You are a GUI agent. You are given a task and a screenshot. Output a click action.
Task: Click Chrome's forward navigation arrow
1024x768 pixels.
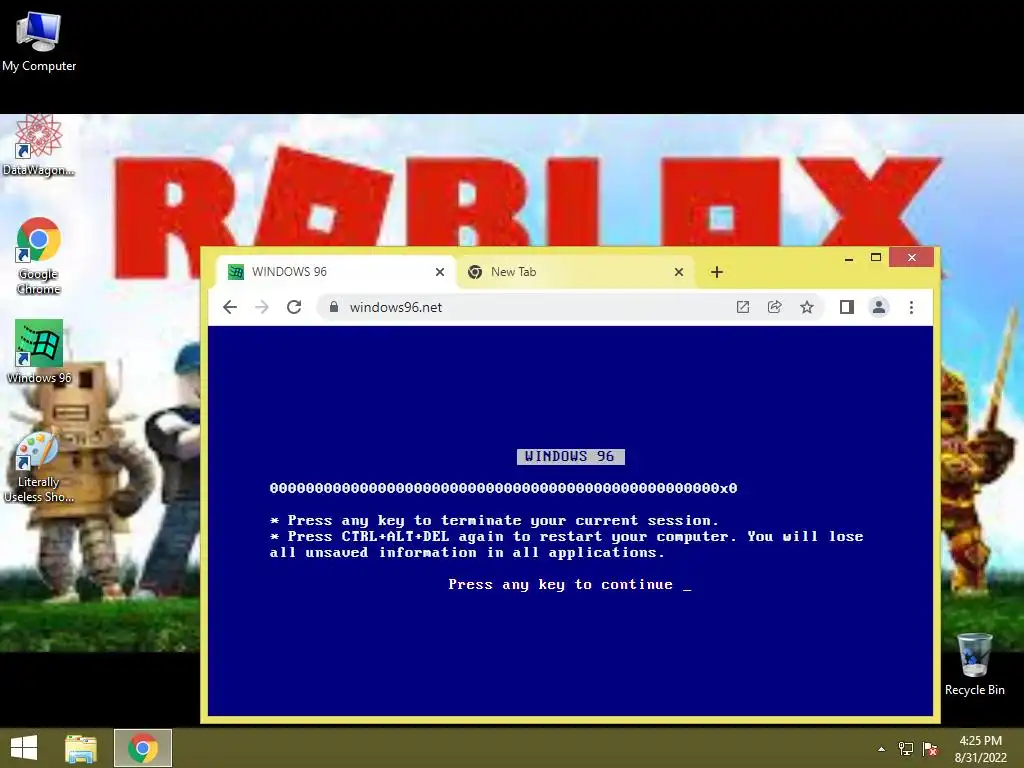click(262, 307)
